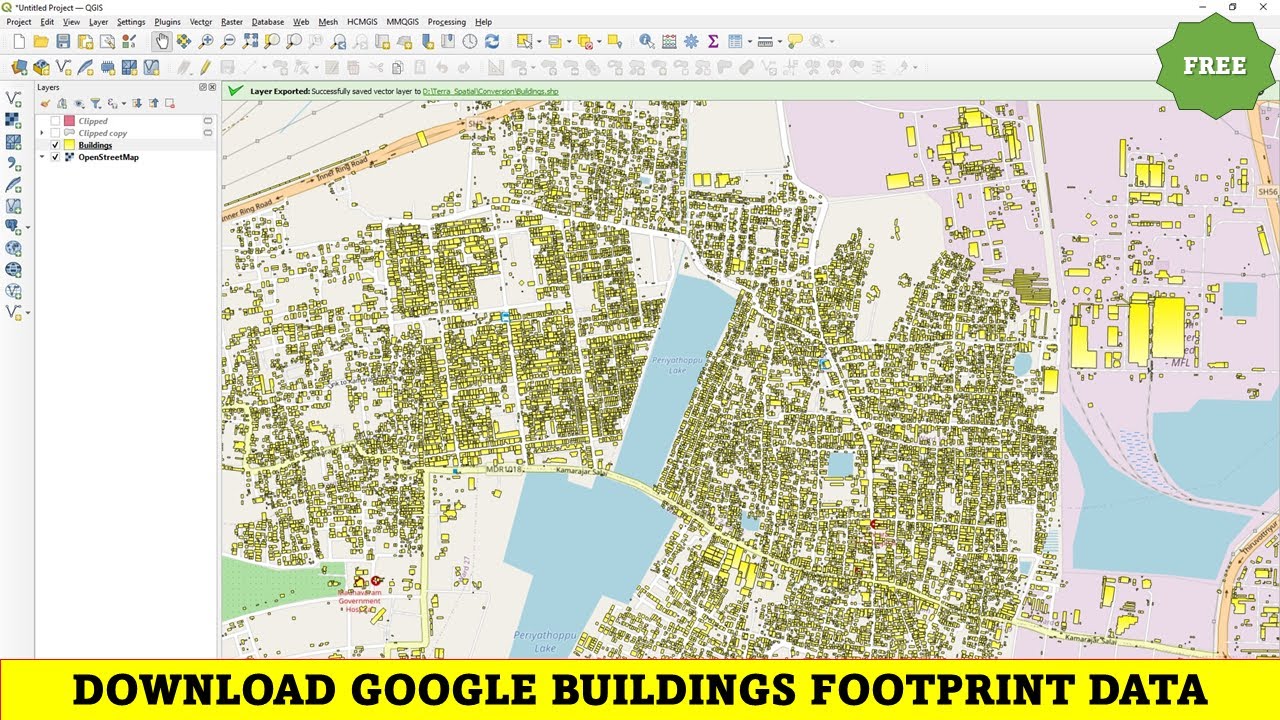Click Remove Layer icon in Layers panel

[x=170, y=103]
